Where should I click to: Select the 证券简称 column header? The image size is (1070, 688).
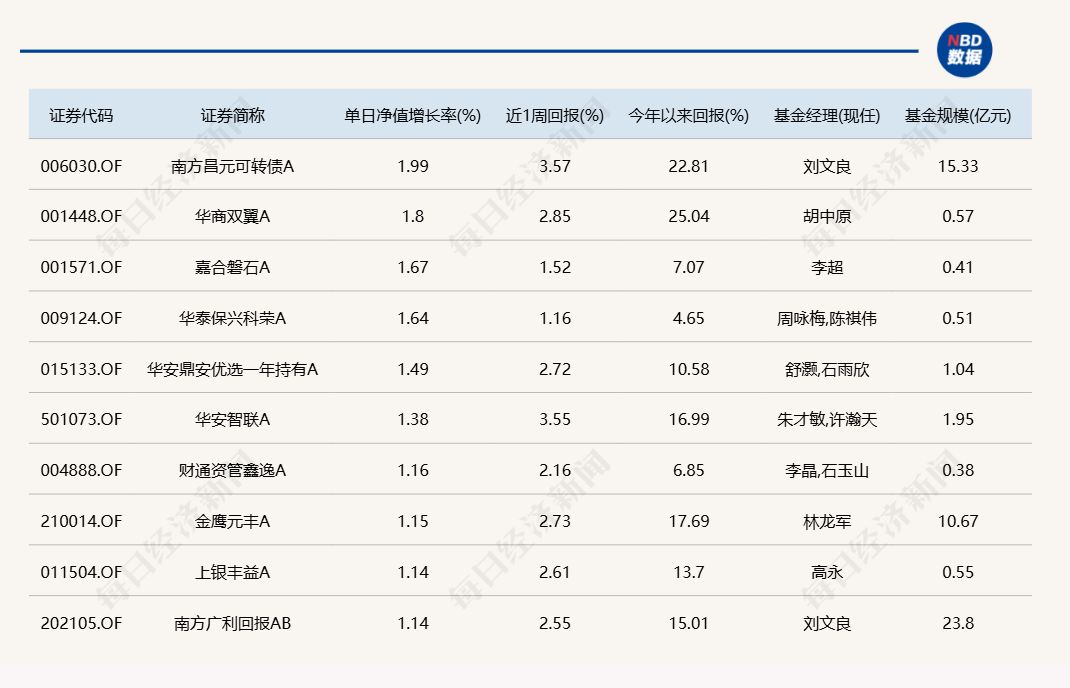(232, 115)
